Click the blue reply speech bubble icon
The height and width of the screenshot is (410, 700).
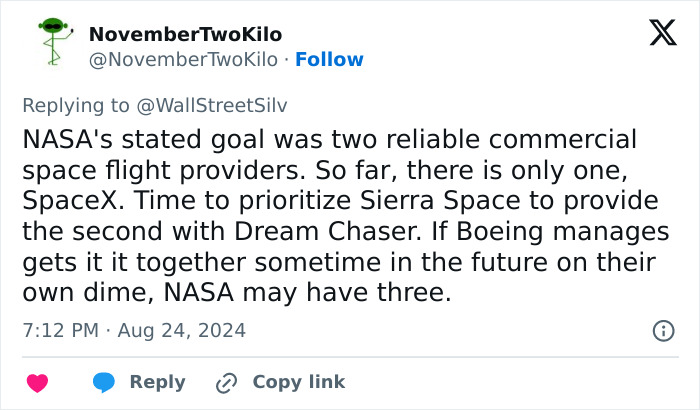pyautogui.click(x=103, y=382)
